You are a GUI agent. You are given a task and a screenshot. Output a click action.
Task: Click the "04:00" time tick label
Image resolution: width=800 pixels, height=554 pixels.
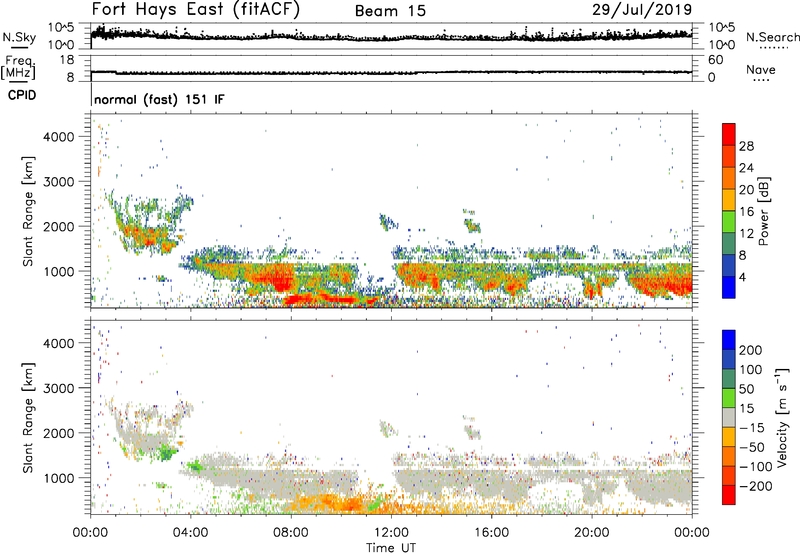click(x=191, y=533)
